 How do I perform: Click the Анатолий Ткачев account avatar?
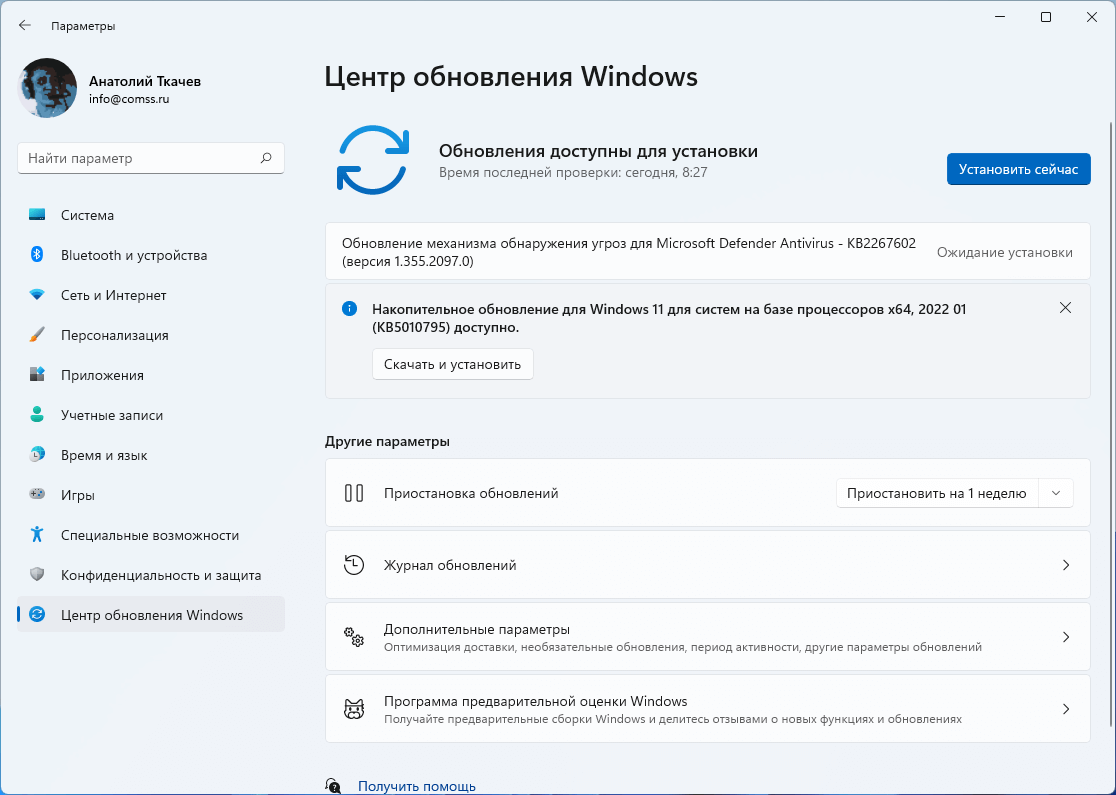(x=46, y=88)
